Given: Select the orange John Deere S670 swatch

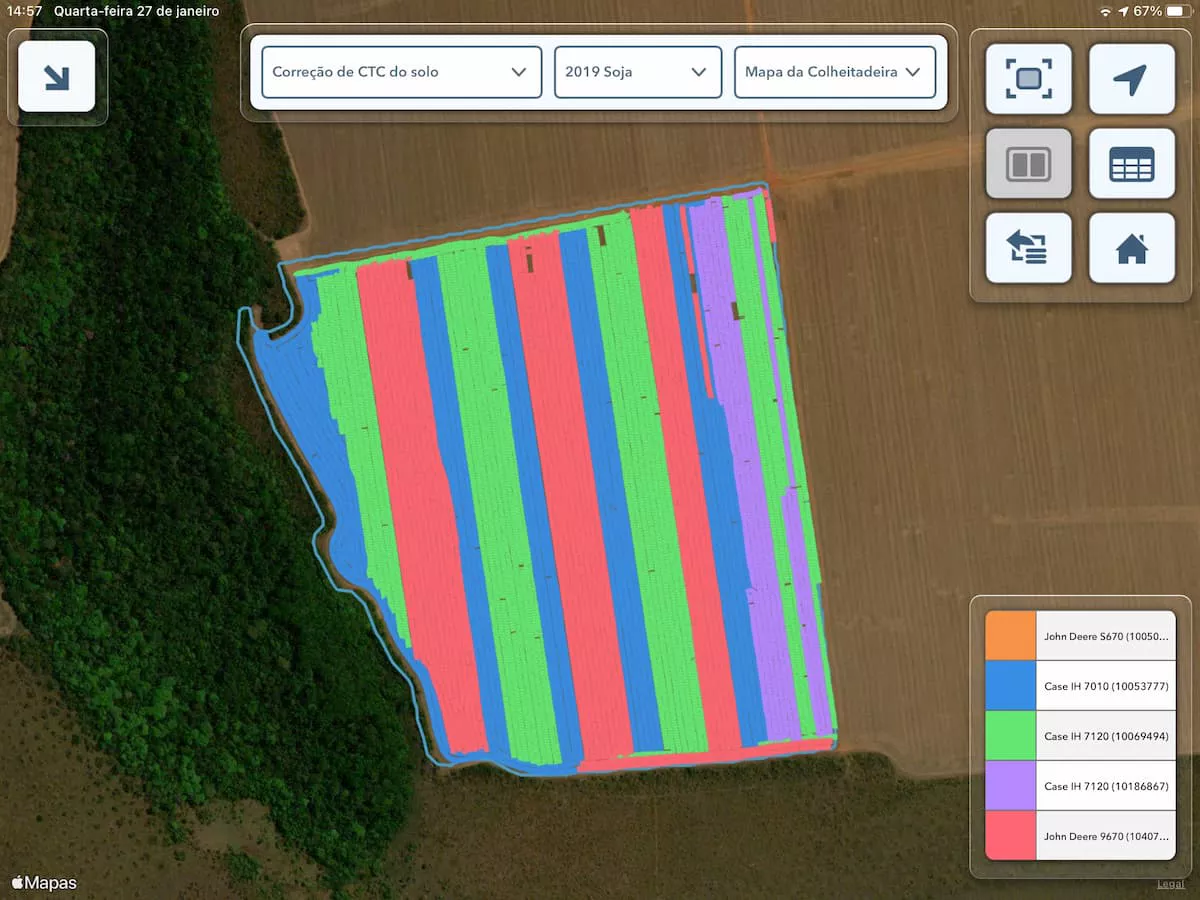Looking at the screenshot, I should coord(1010,635).
